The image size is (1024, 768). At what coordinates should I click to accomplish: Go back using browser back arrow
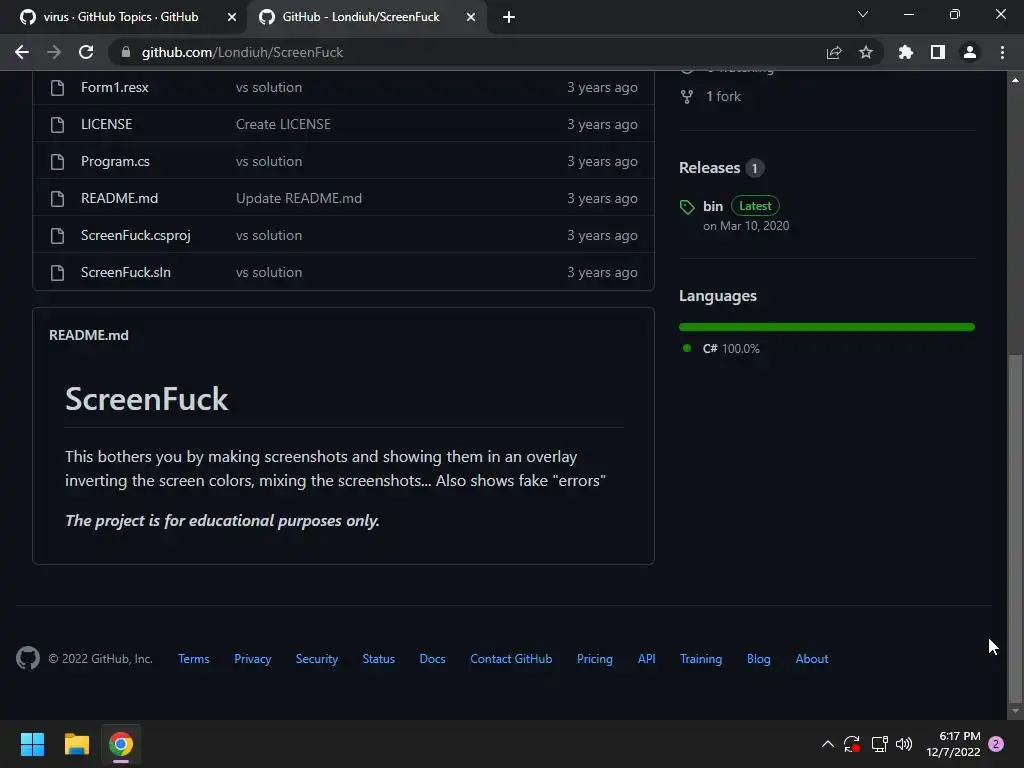(x=22, y=52)
